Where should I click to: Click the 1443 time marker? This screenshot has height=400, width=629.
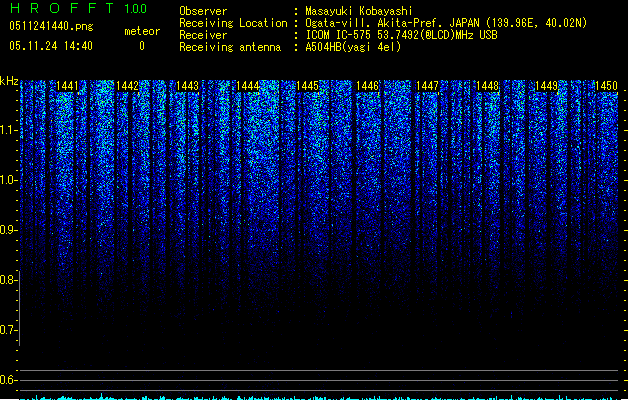pyautogui.click(x=187, y=86)
